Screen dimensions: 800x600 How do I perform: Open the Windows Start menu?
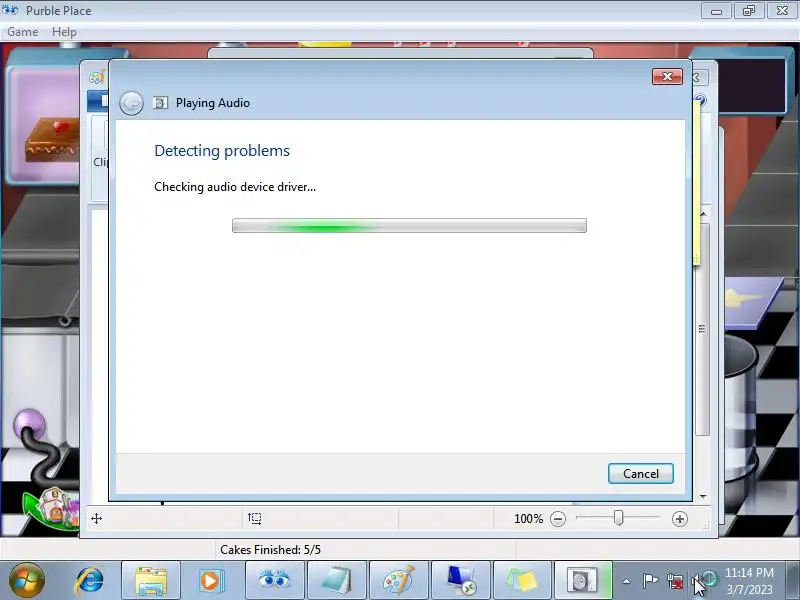pyautogui.click(x=27, y=580)
